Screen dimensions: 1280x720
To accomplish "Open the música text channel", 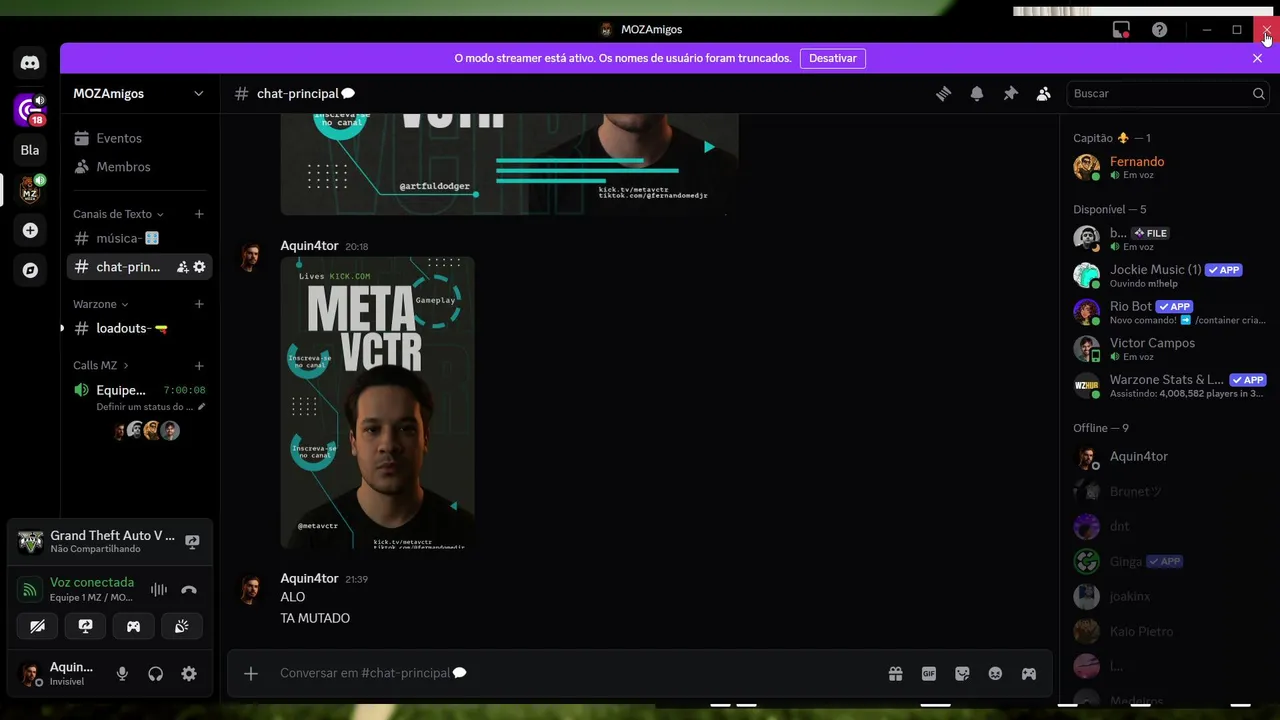I will (140, 238).
